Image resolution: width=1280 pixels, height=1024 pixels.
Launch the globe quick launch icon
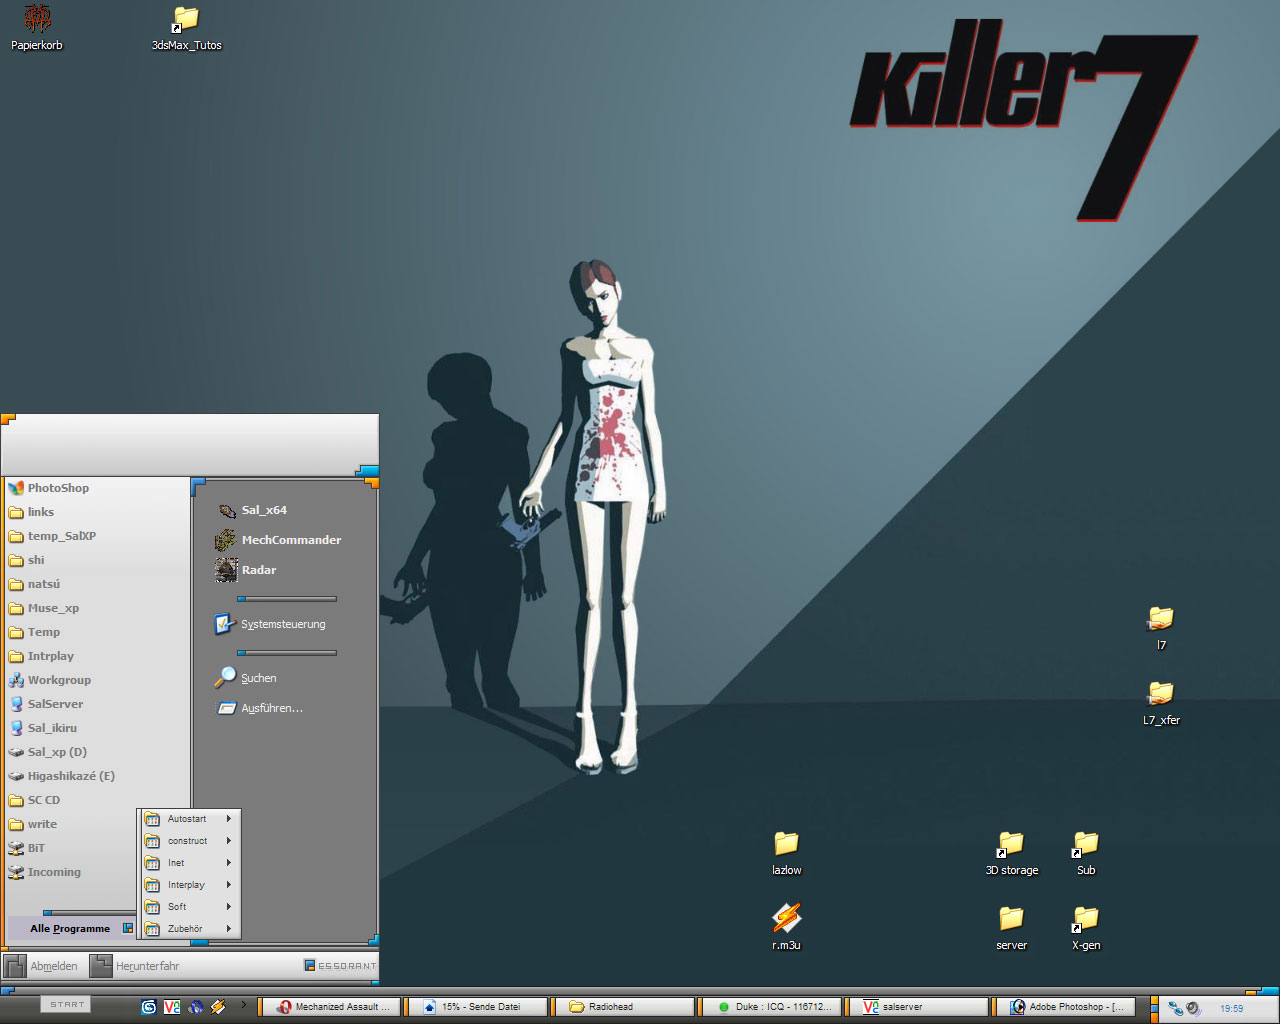[196, 1007]
